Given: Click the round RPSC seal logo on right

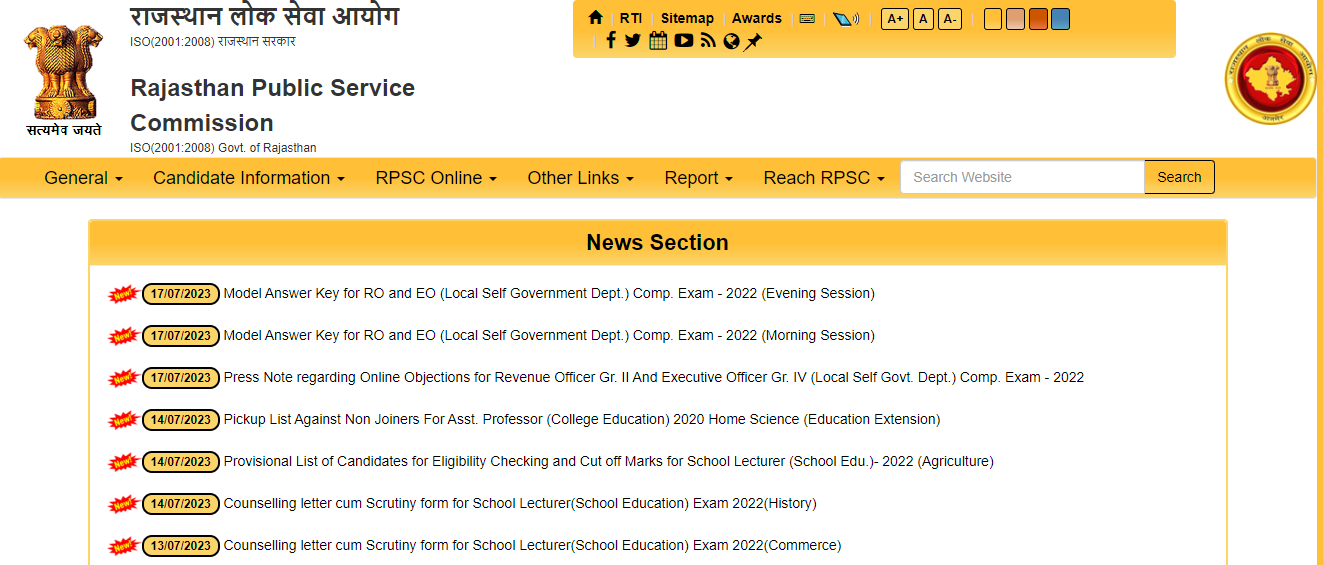Looking at the screenshot, I should click(1269, 78).
